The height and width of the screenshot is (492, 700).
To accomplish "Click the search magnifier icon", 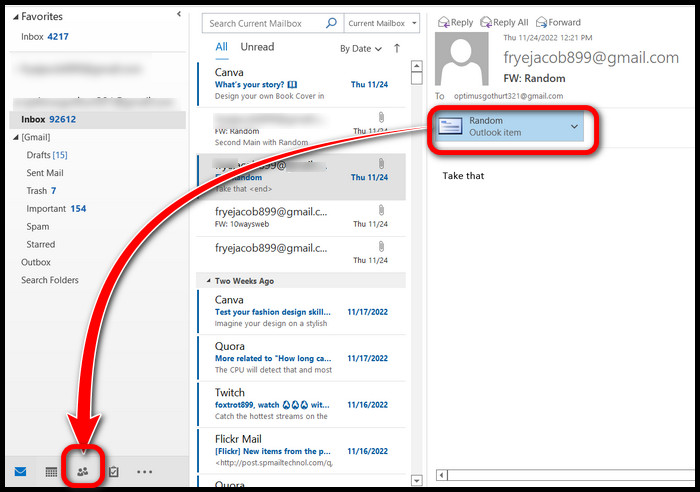I will coord(331,23).
